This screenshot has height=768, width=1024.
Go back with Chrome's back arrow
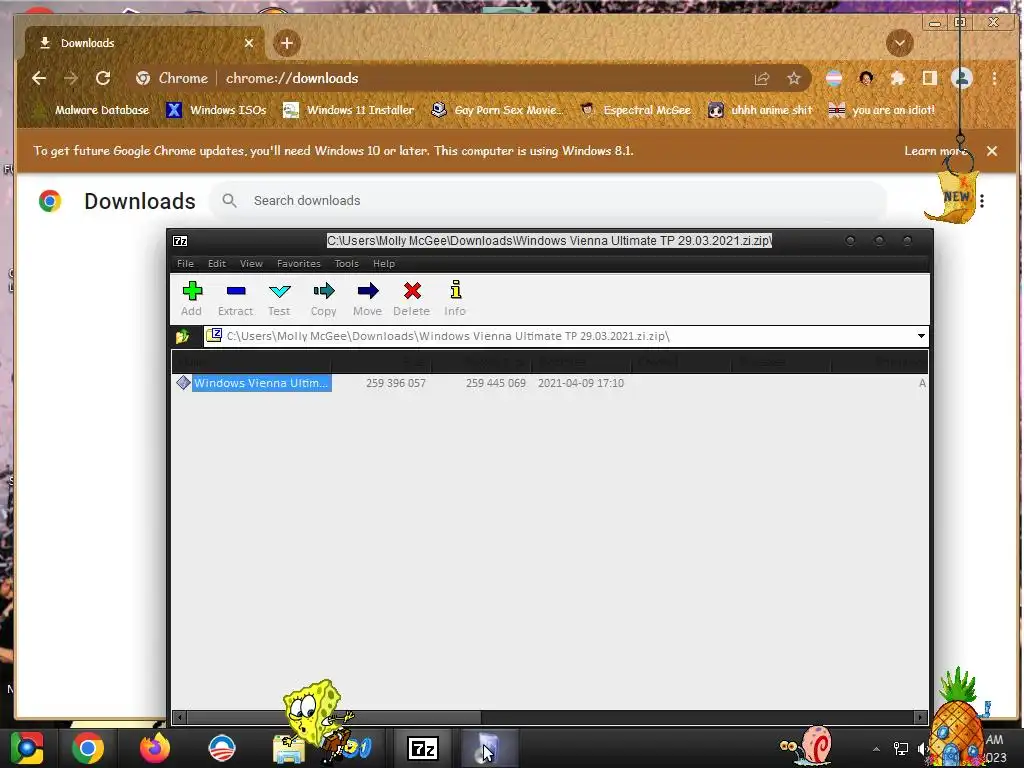point(39,78)
